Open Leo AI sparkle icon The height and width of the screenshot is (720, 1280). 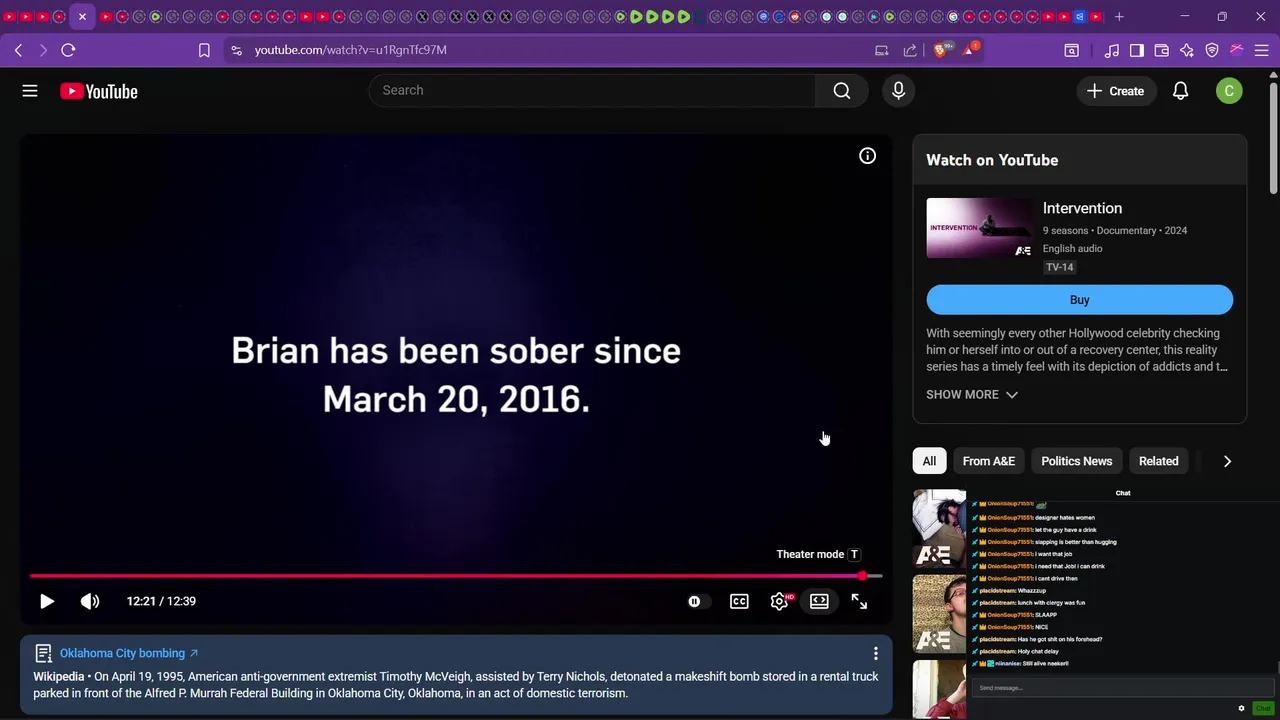pos(1187,50)
